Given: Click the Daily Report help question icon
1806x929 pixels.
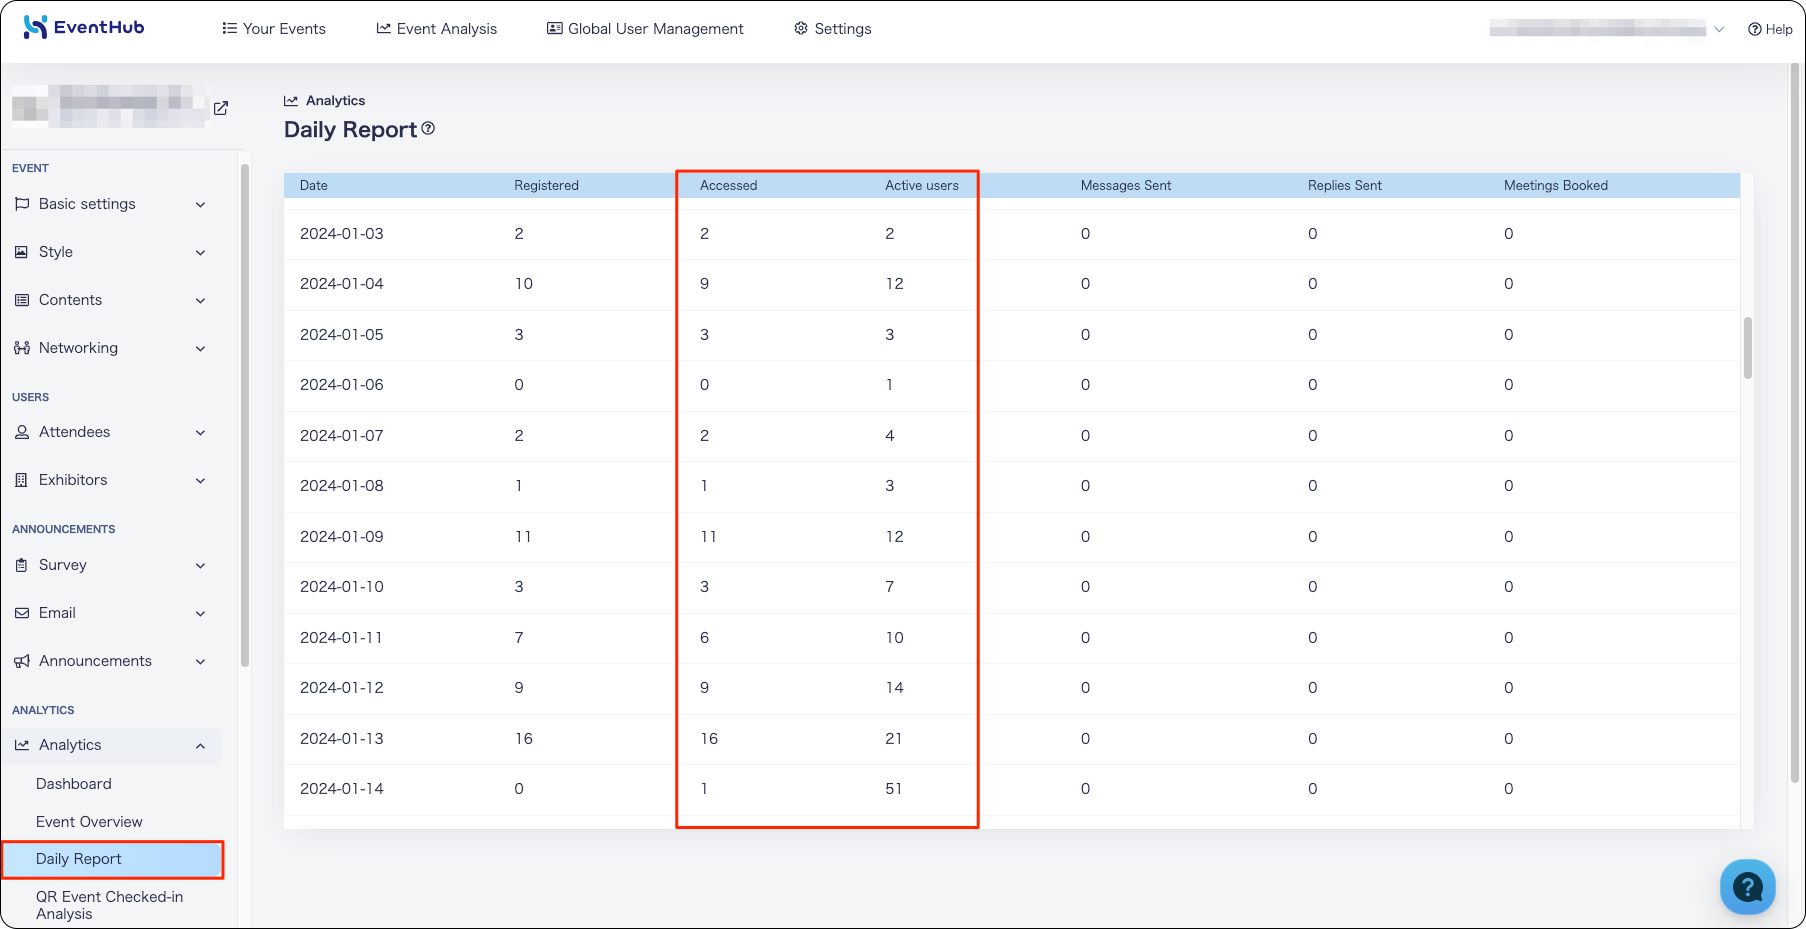Looking at the screenshot, I should tap(428, 128).
